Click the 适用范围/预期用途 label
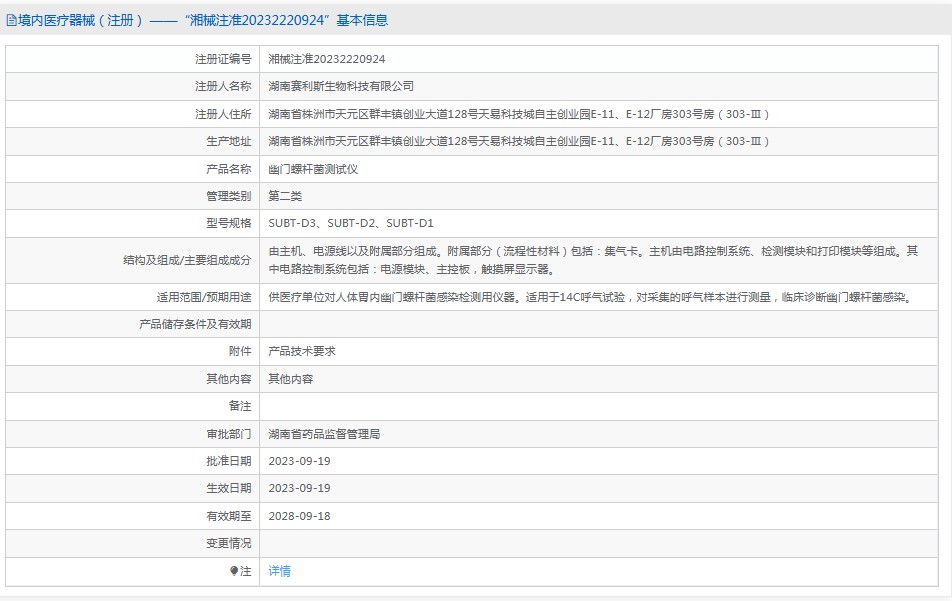The image size is (952, 601). (204, 297)
